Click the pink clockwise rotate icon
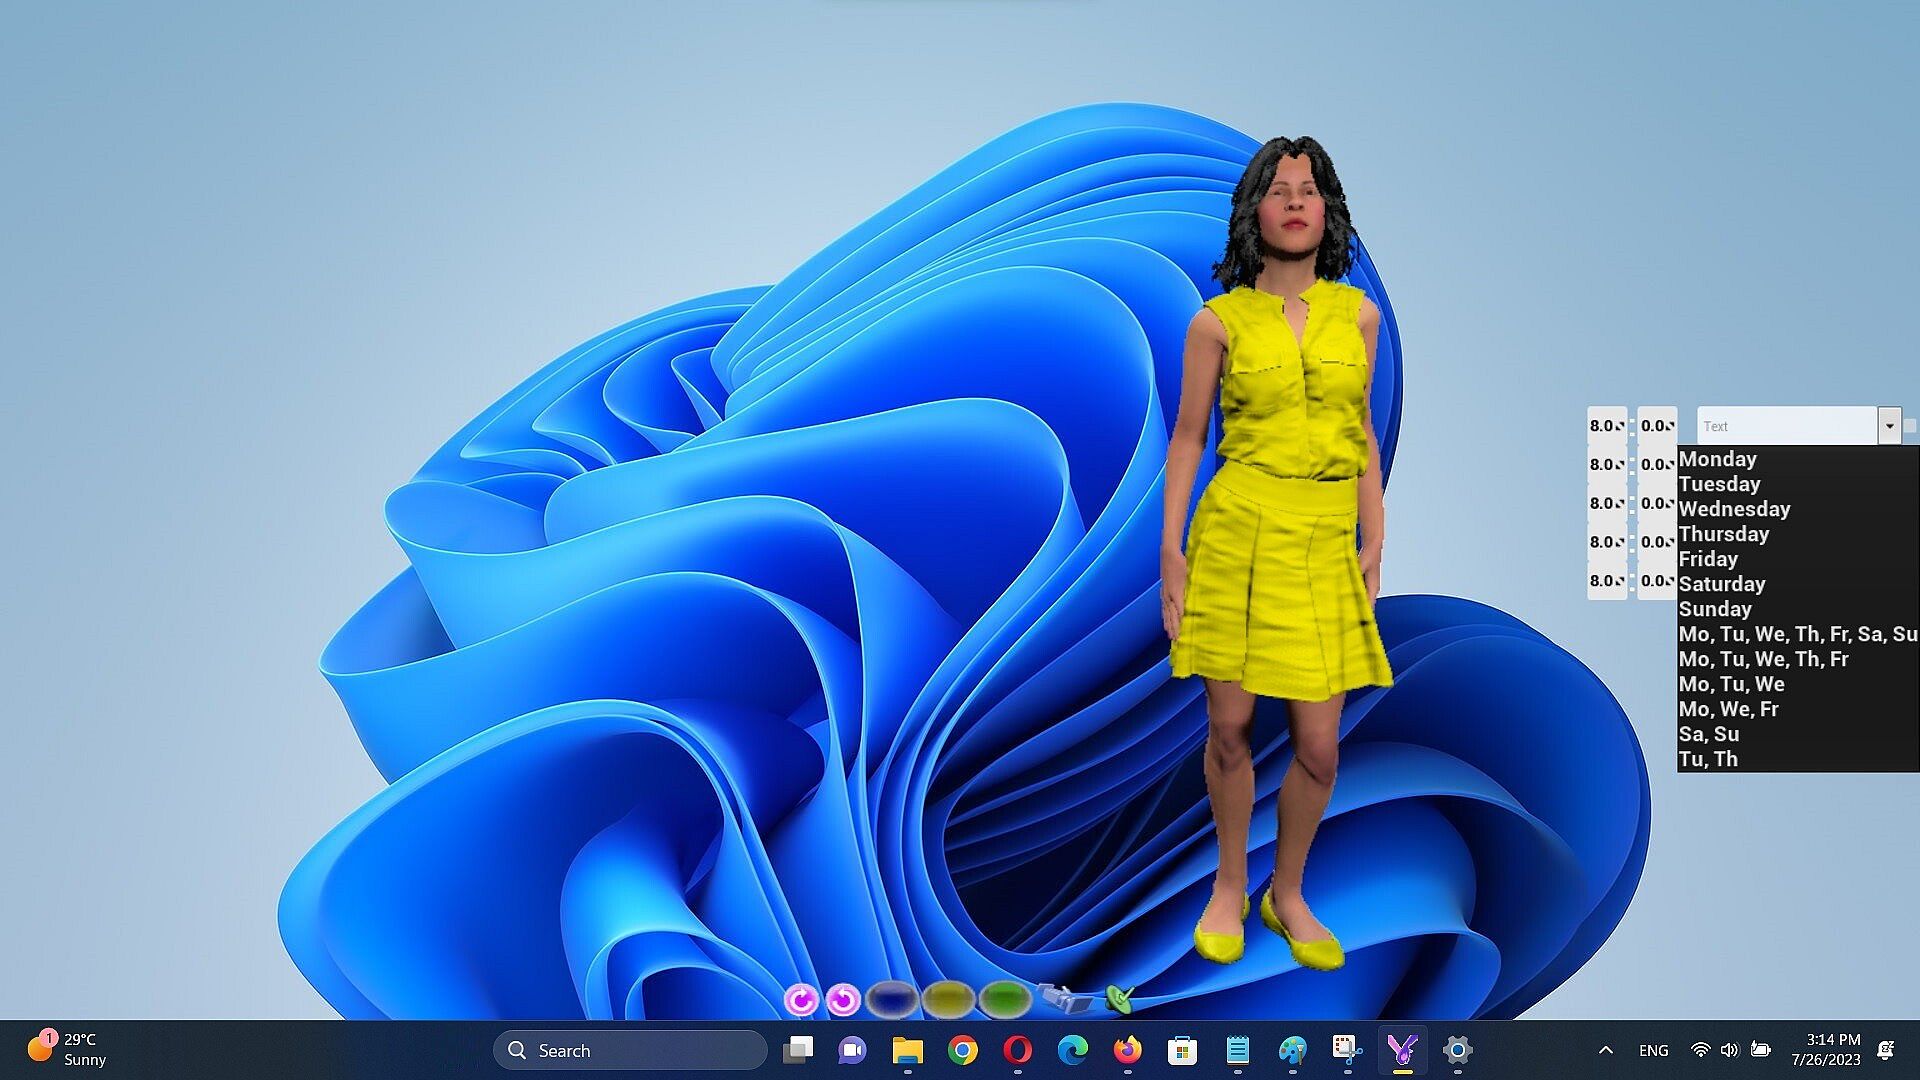The height and width of the screenshot is (1080, 1920). tap(801, 999)
